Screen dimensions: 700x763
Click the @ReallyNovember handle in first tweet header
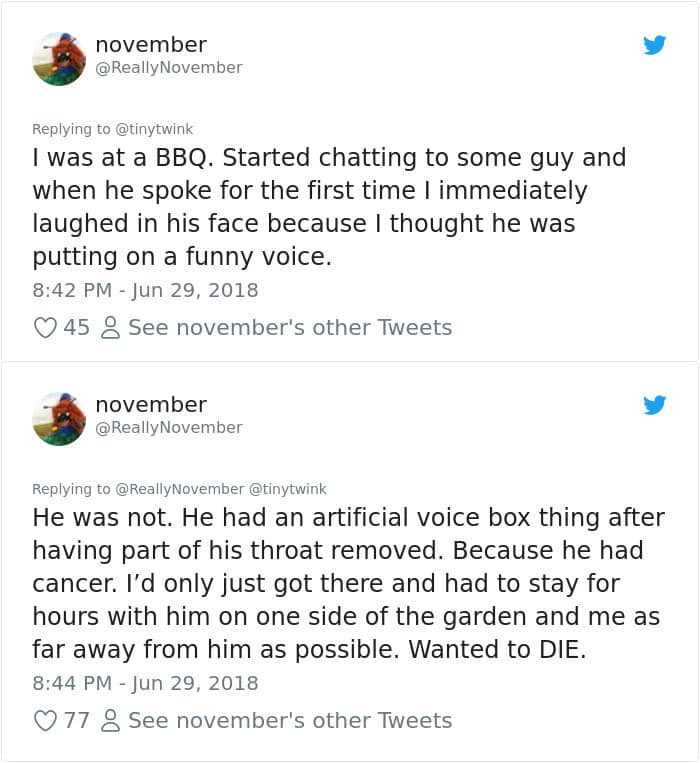[168, 68]
